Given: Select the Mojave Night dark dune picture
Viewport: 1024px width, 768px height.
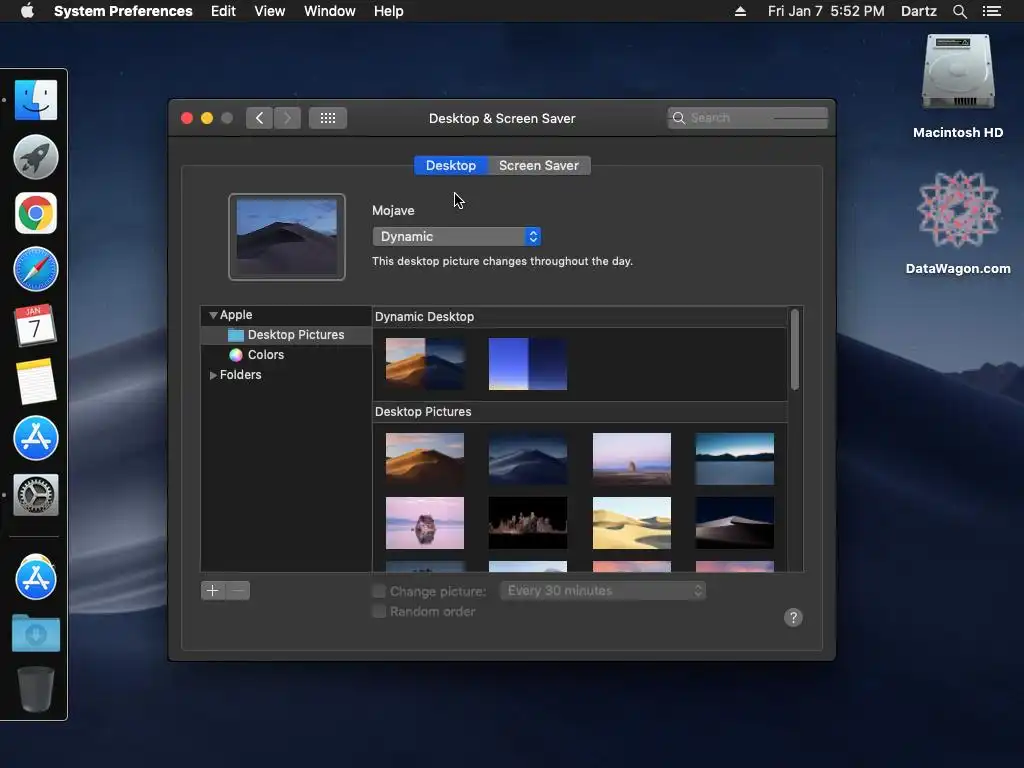Looking at the screenshot, I should [528, 458].
